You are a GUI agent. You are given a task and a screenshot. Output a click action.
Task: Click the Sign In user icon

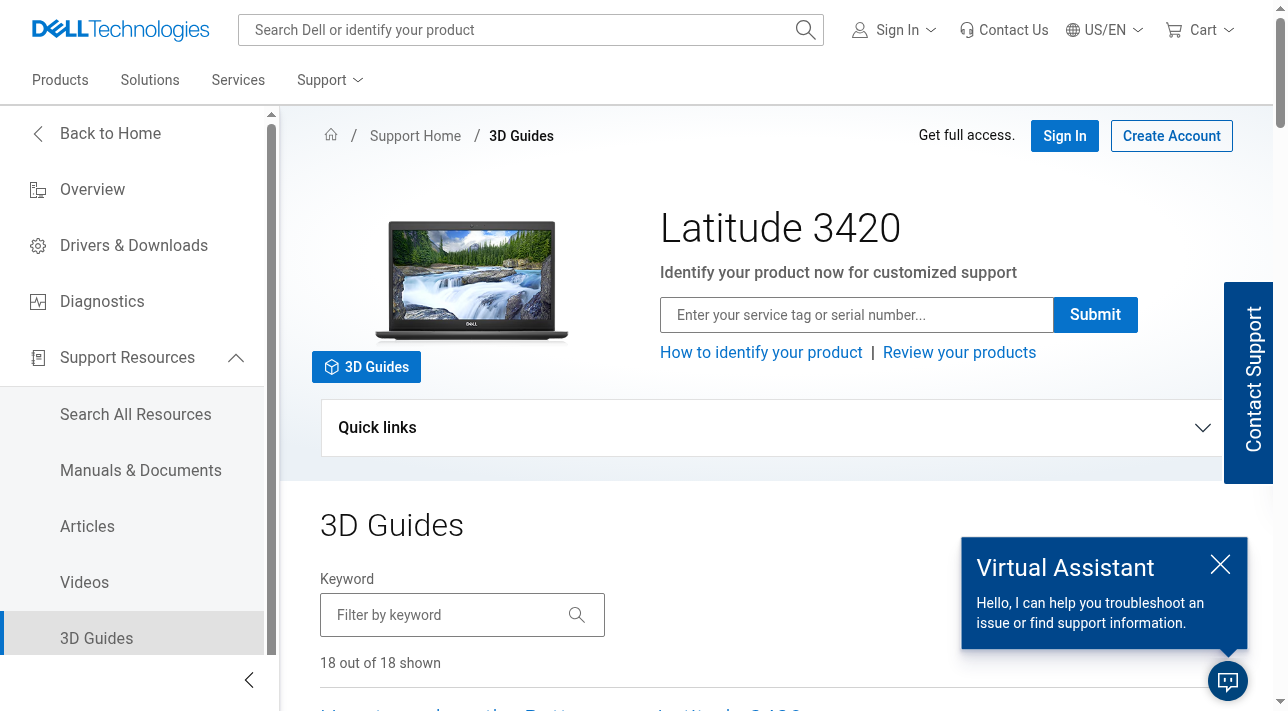click(859, 30)
